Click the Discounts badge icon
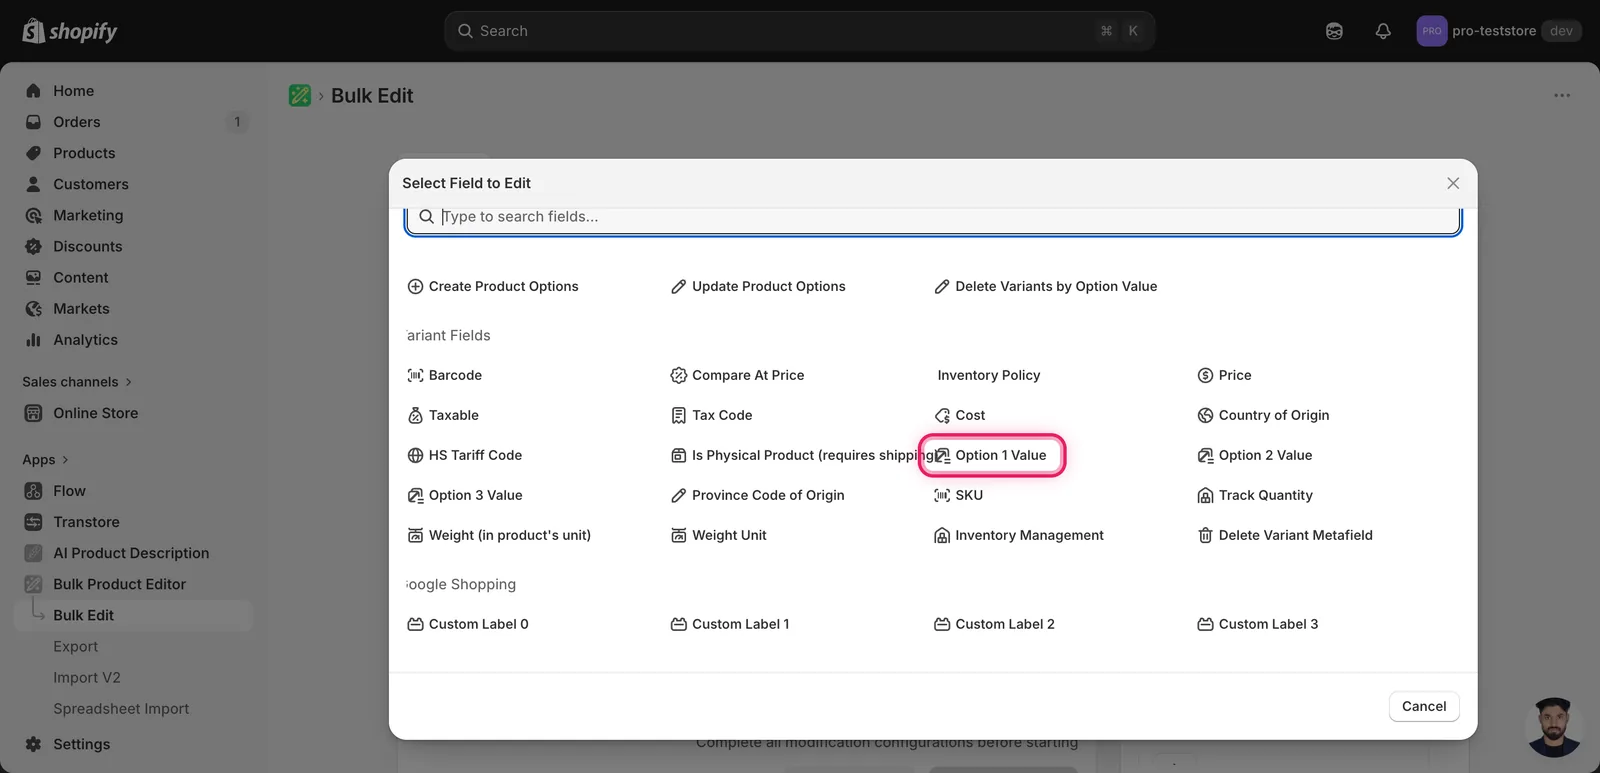The width and height of the screenshot is (1600, 773). pos(33,246)
